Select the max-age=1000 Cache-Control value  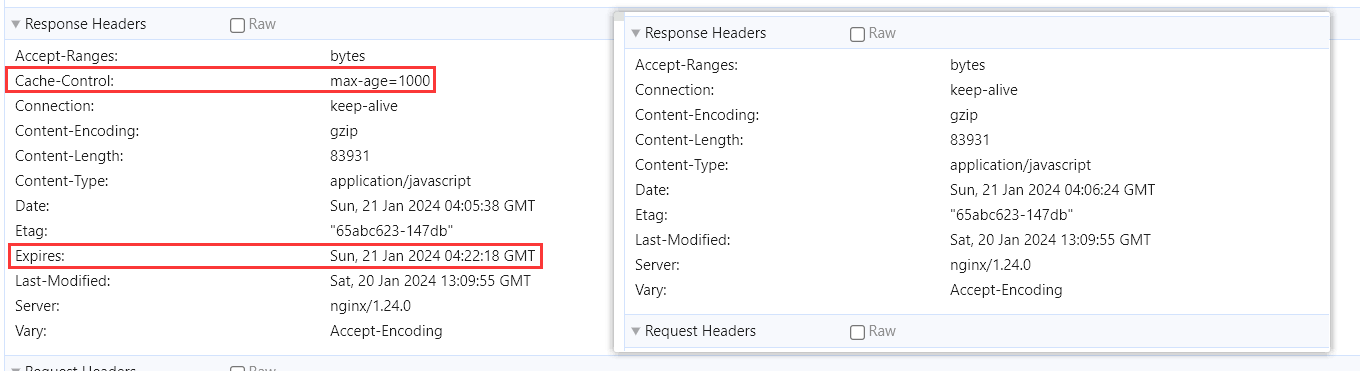(x=379, y=81)
